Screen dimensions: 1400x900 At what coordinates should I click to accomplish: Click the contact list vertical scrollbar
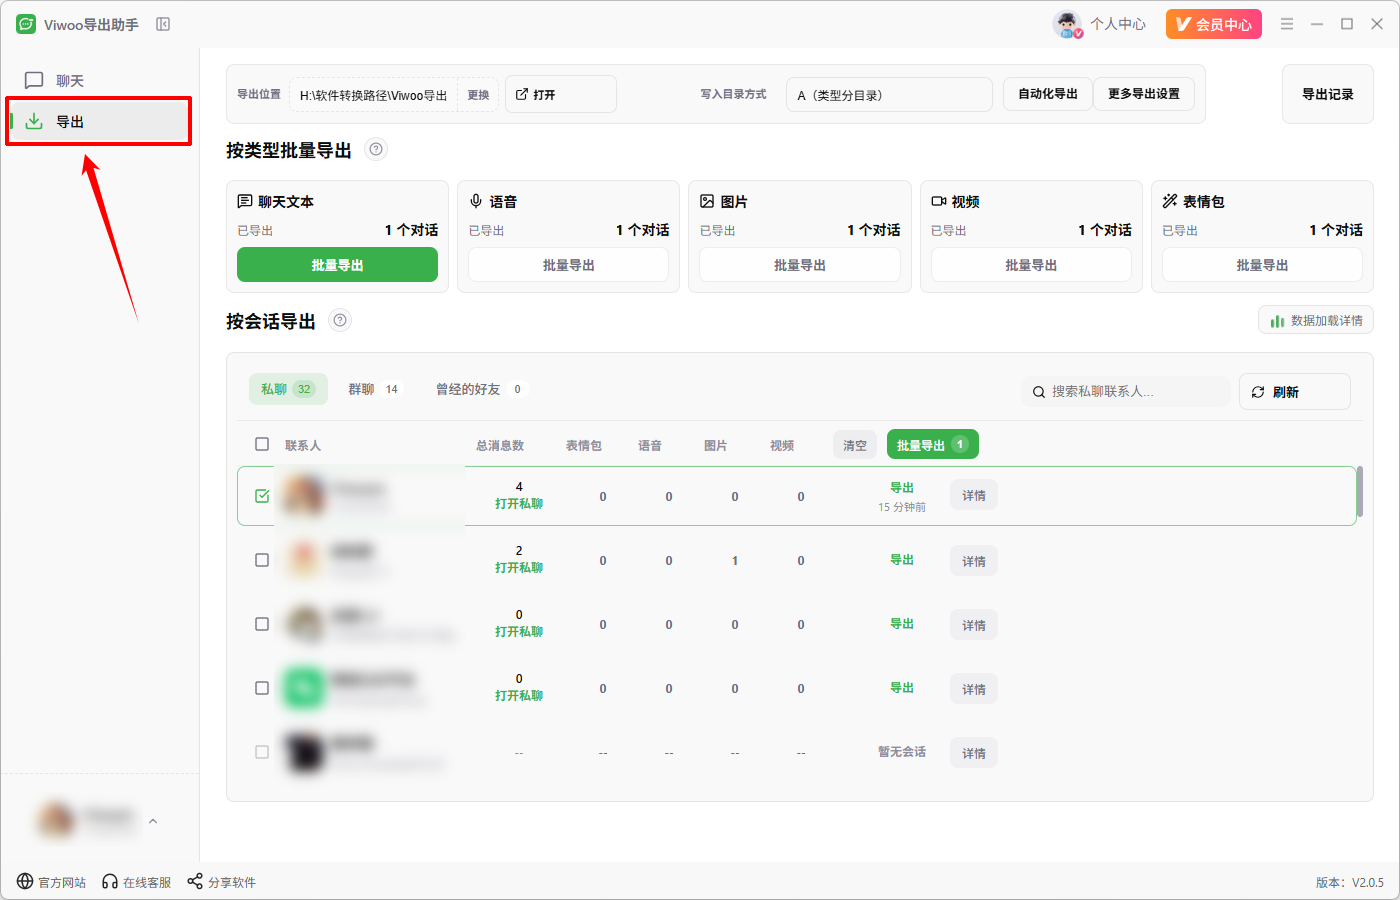(x=1359, y=492)
